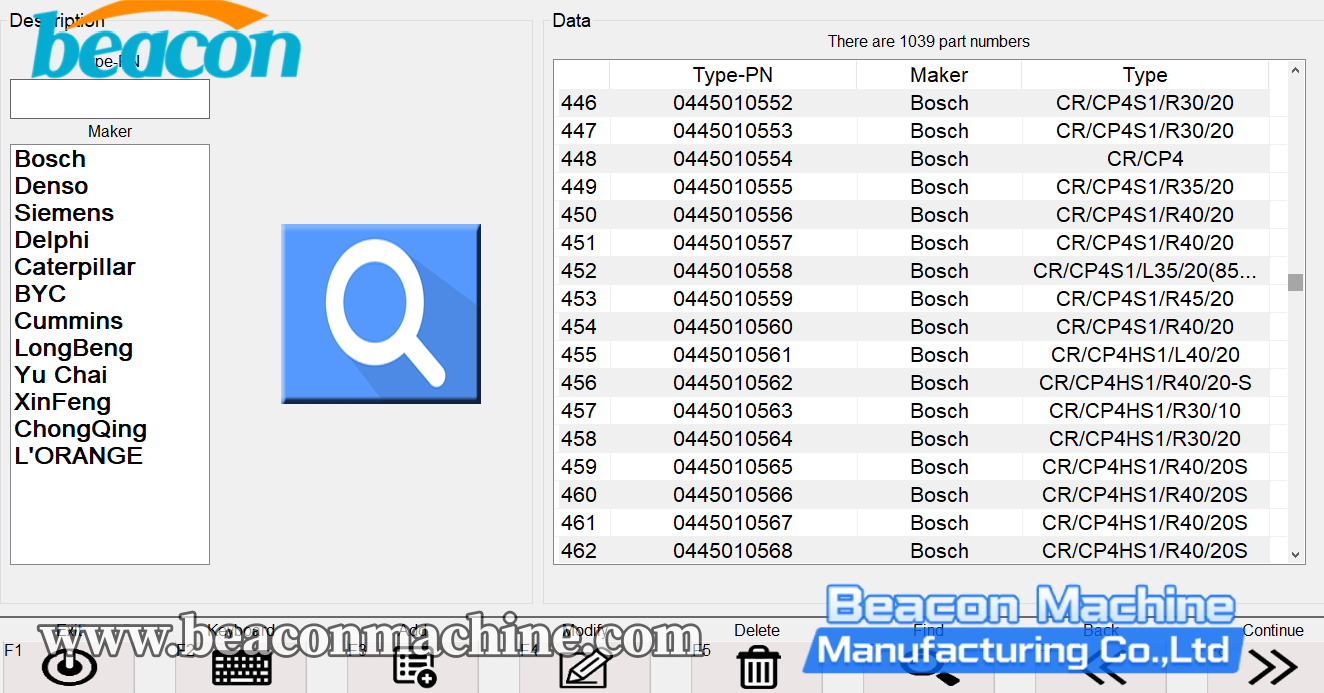The width and height of the screenshot is (1324, 693).
Task: Pick LongBeng in the Maker list
Action: (x=74, y=348)
